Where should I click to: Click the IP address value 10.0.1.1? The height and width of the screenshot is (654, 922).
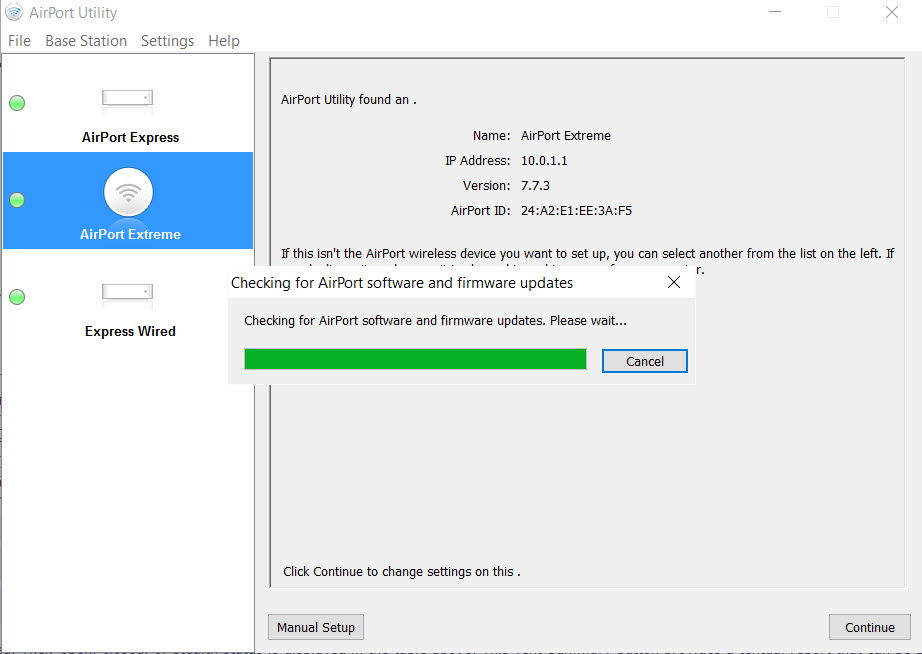(544, 160)
